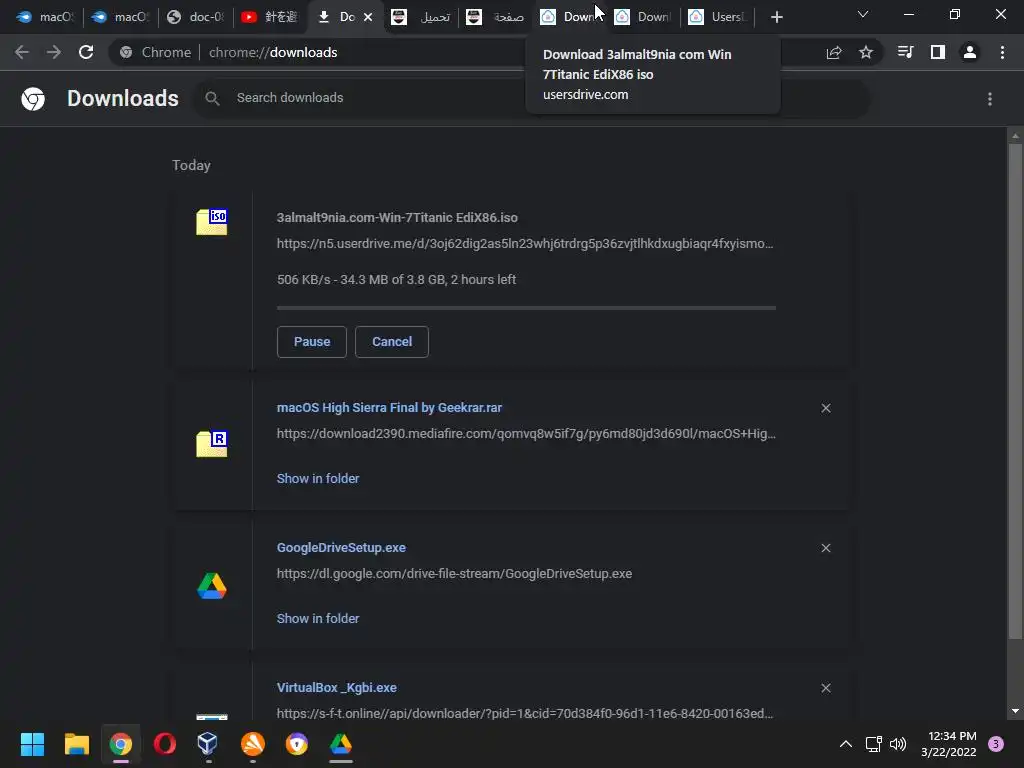This screenshot has width=1024, height=768.
Task: Open a new browser tab
Action: [x=776, y=17]
